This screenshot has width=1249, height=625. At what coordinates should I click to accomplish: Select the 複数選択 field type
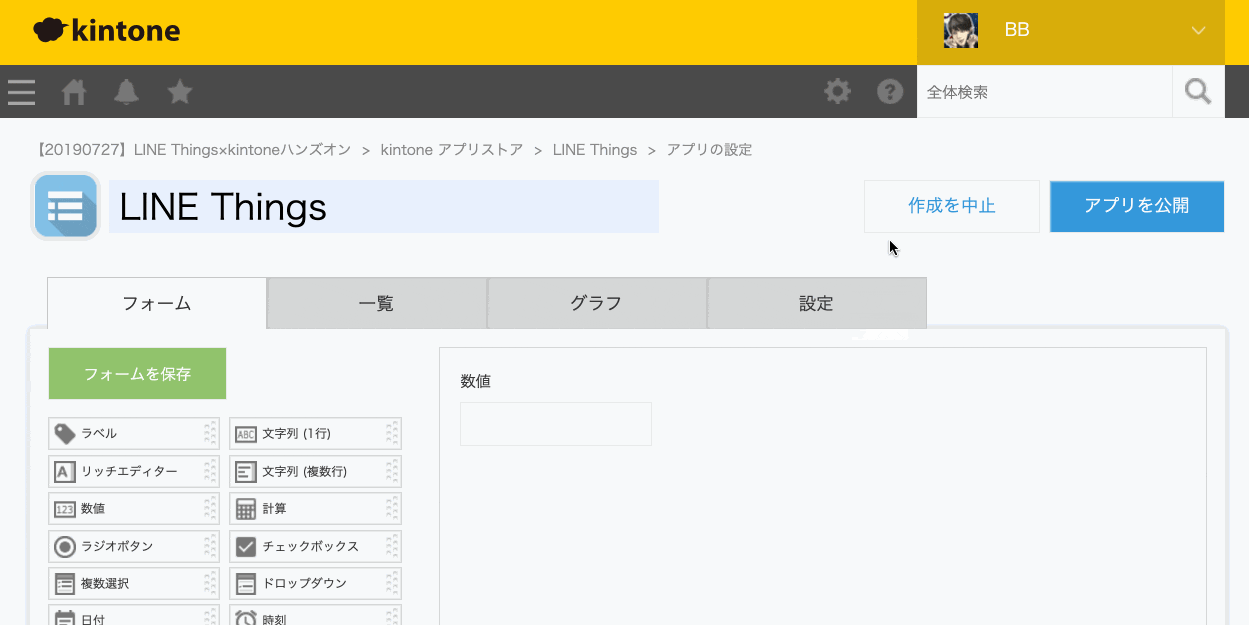[133, 583]
